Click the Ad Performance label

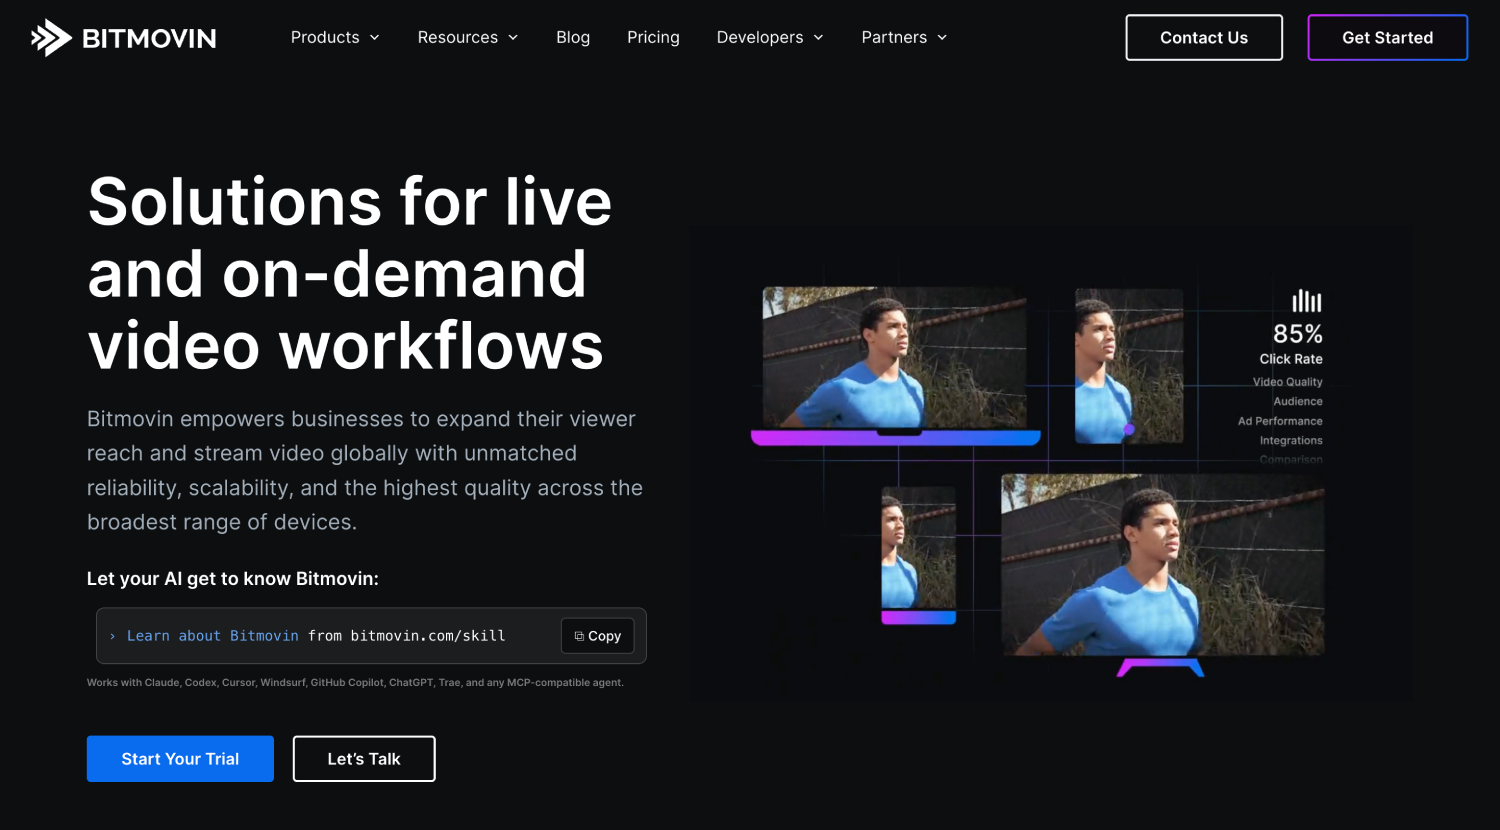pos(1280,421)
